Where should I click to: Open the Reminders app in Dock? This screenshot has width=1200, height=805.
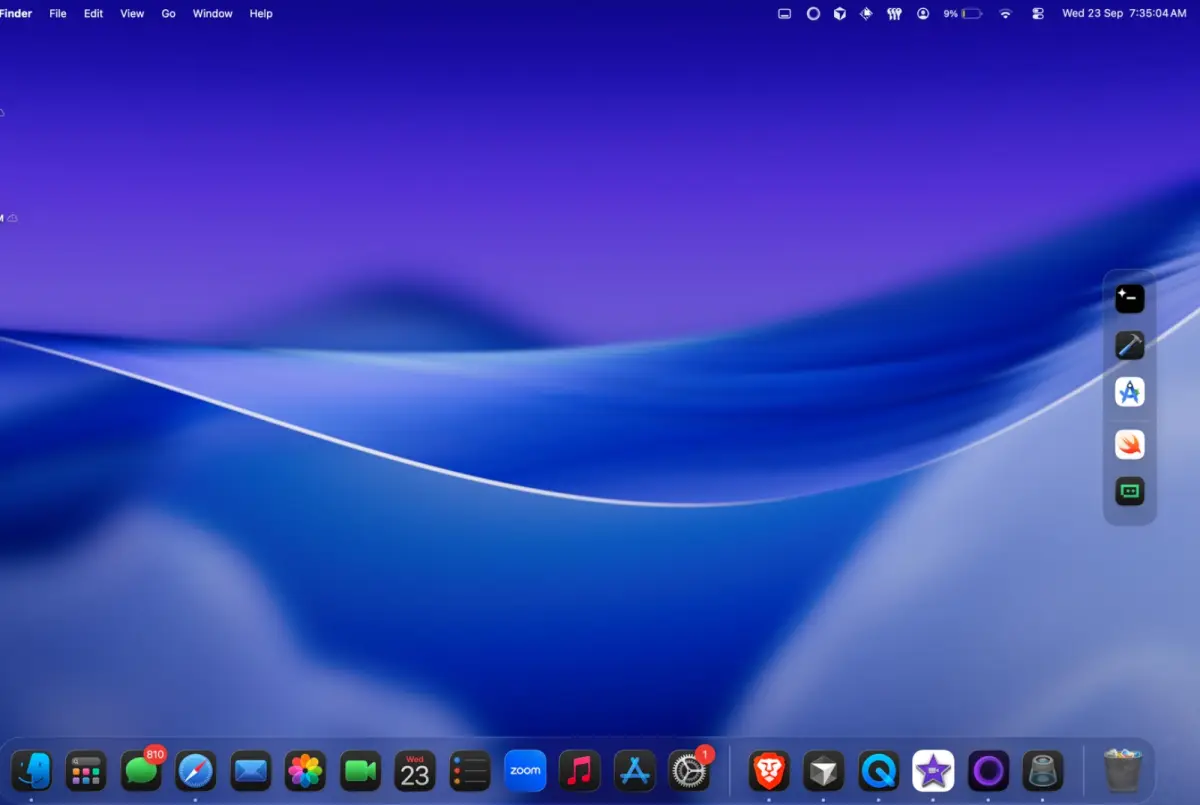point(470,771)
